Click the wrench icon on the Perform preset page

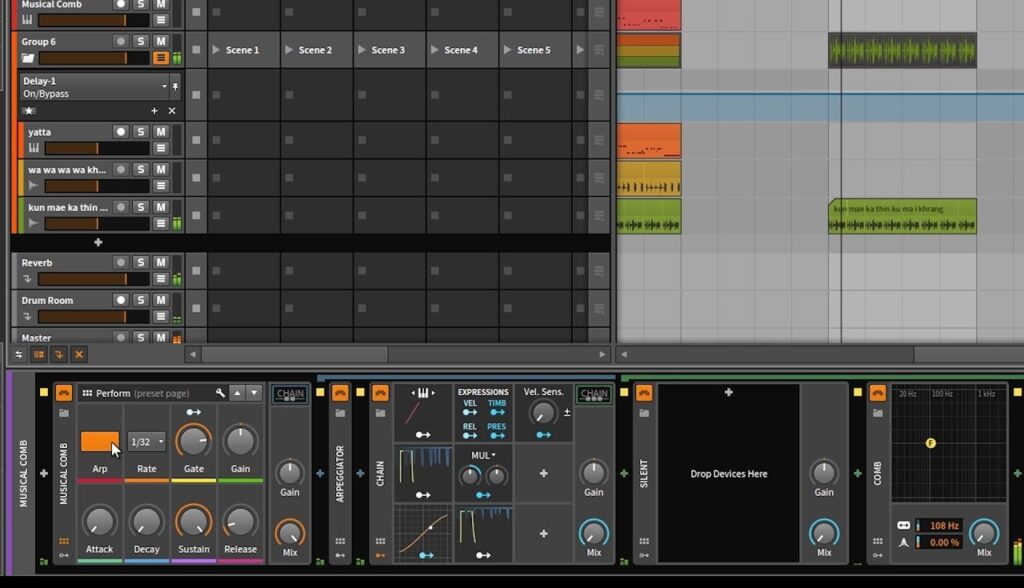(x=220, y=392)
